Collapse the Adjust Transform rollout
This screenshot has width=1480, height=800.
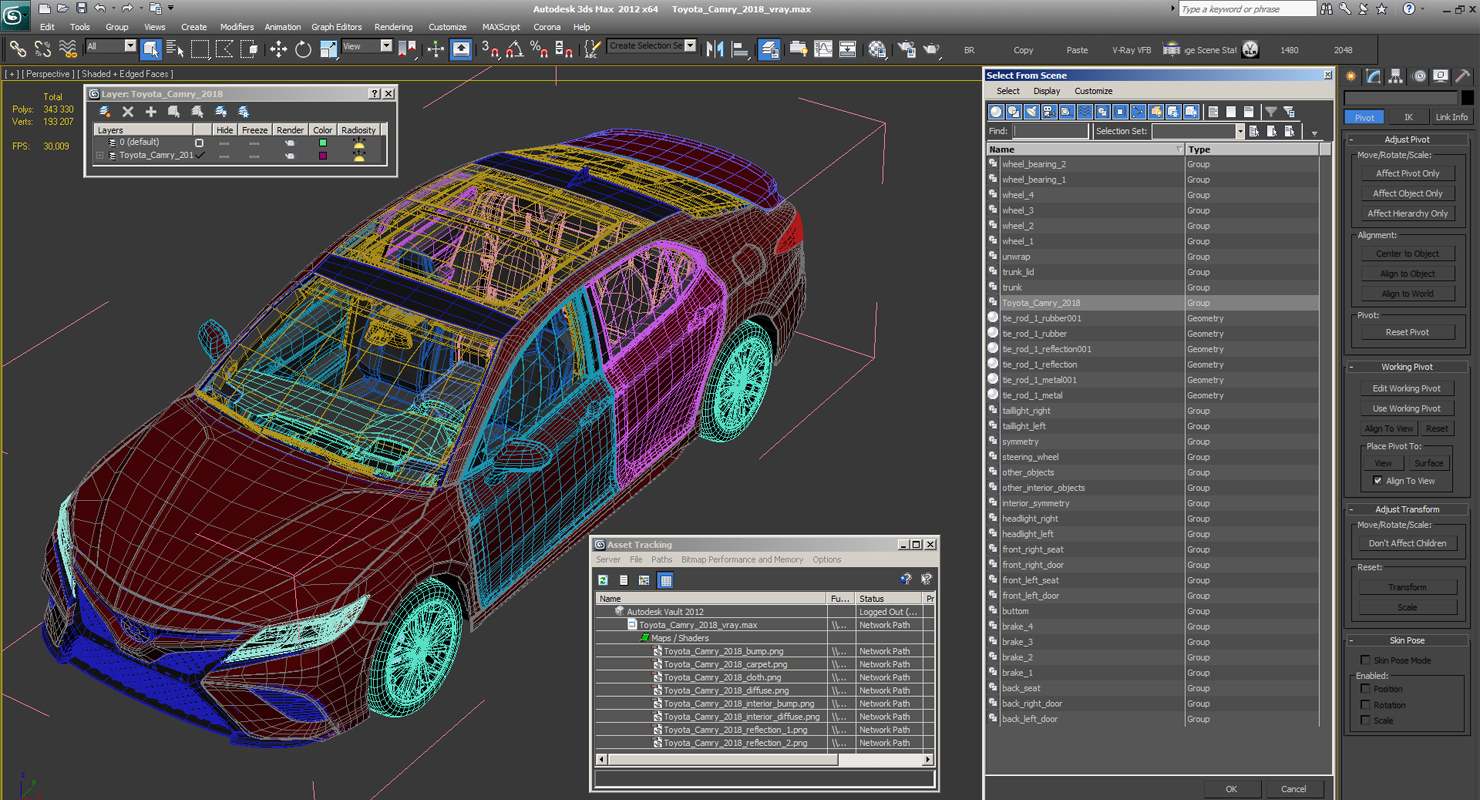(x=1406, y=509)
